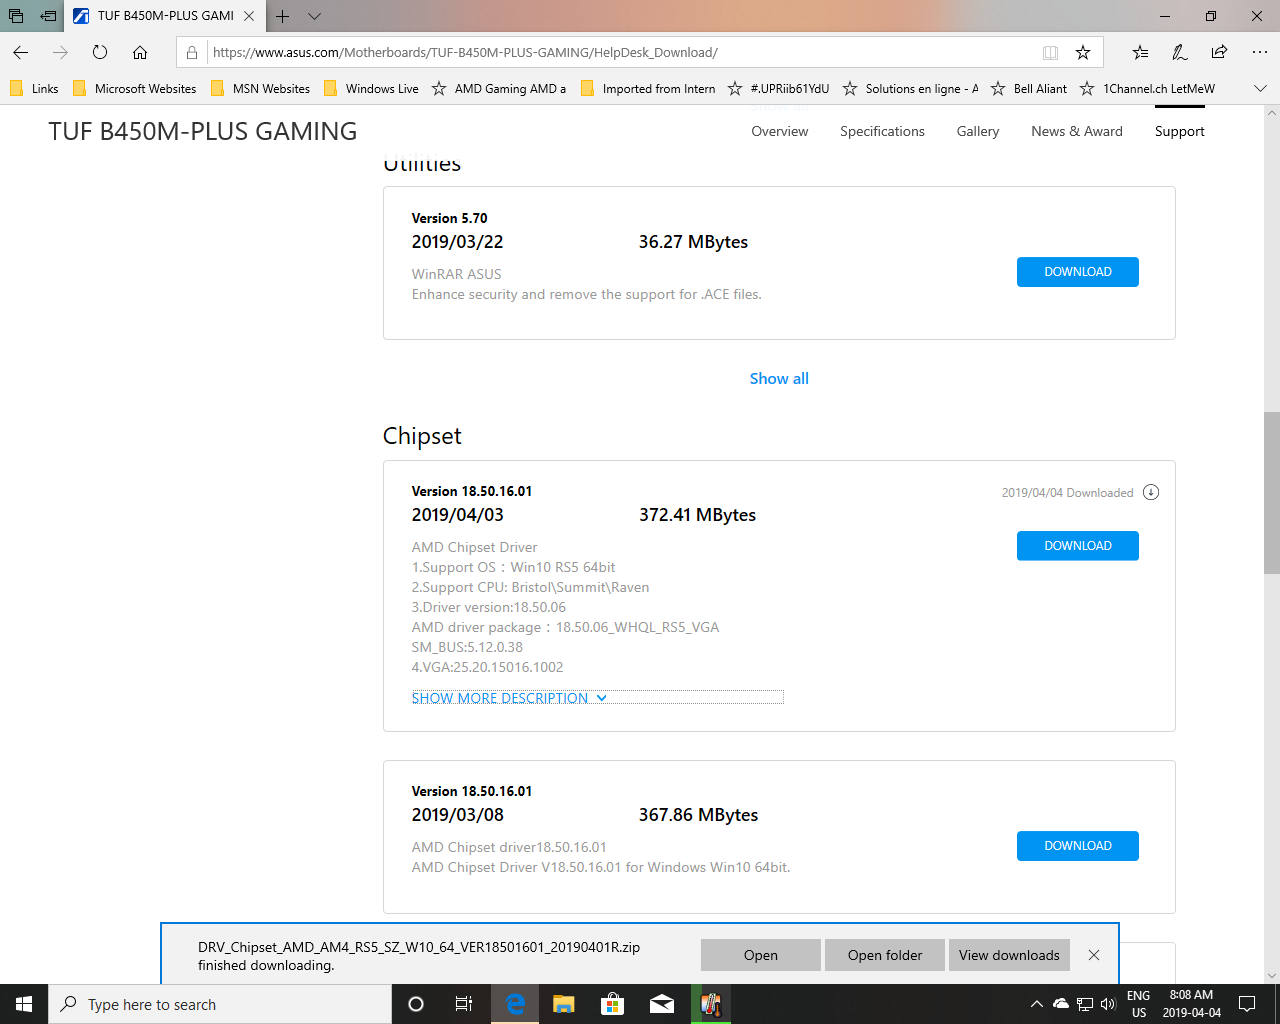Show tab previews chevron

click(x=314, y=16)
